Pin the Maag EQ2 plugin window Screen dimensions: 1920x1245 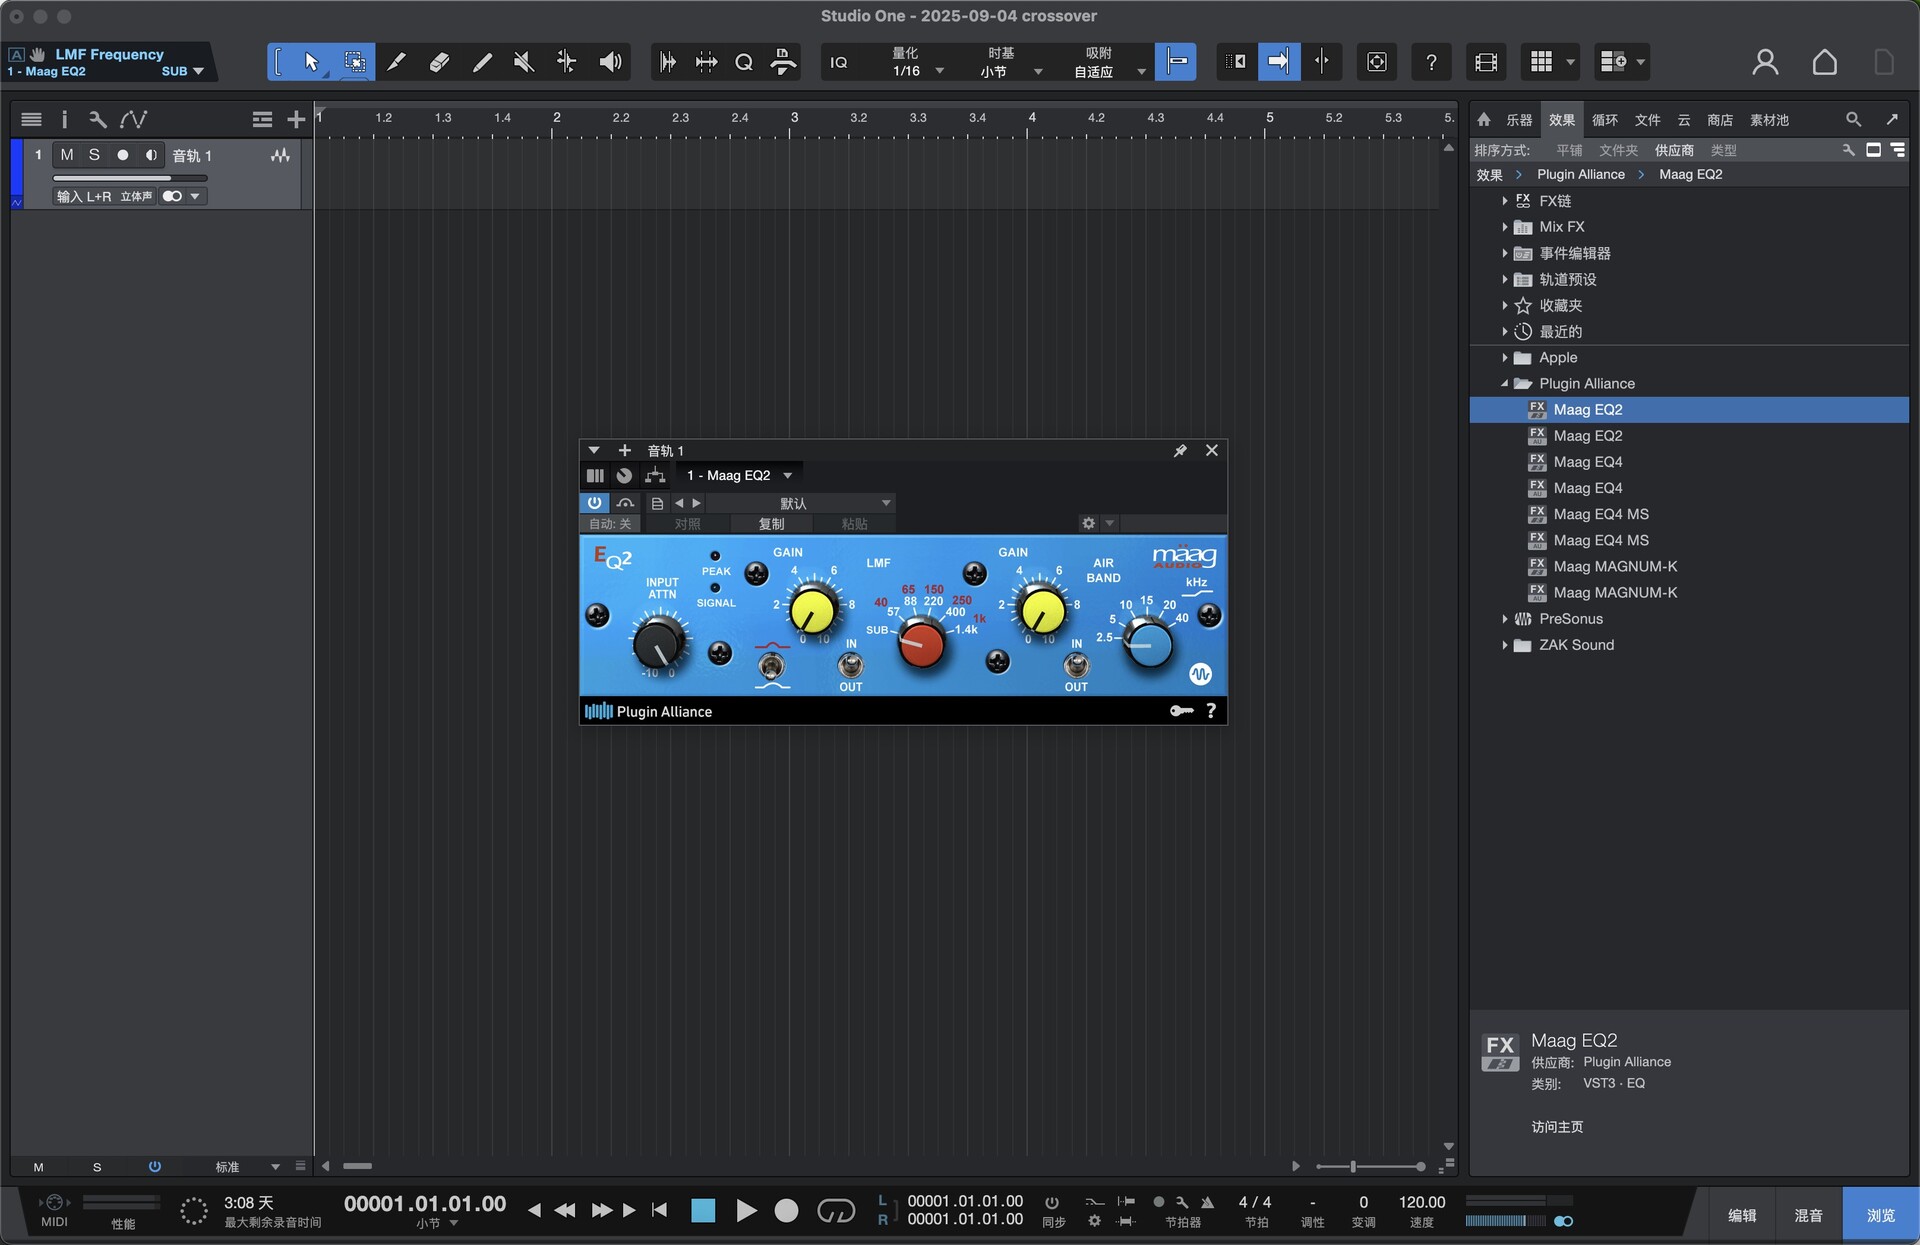tap(1180, 451)
